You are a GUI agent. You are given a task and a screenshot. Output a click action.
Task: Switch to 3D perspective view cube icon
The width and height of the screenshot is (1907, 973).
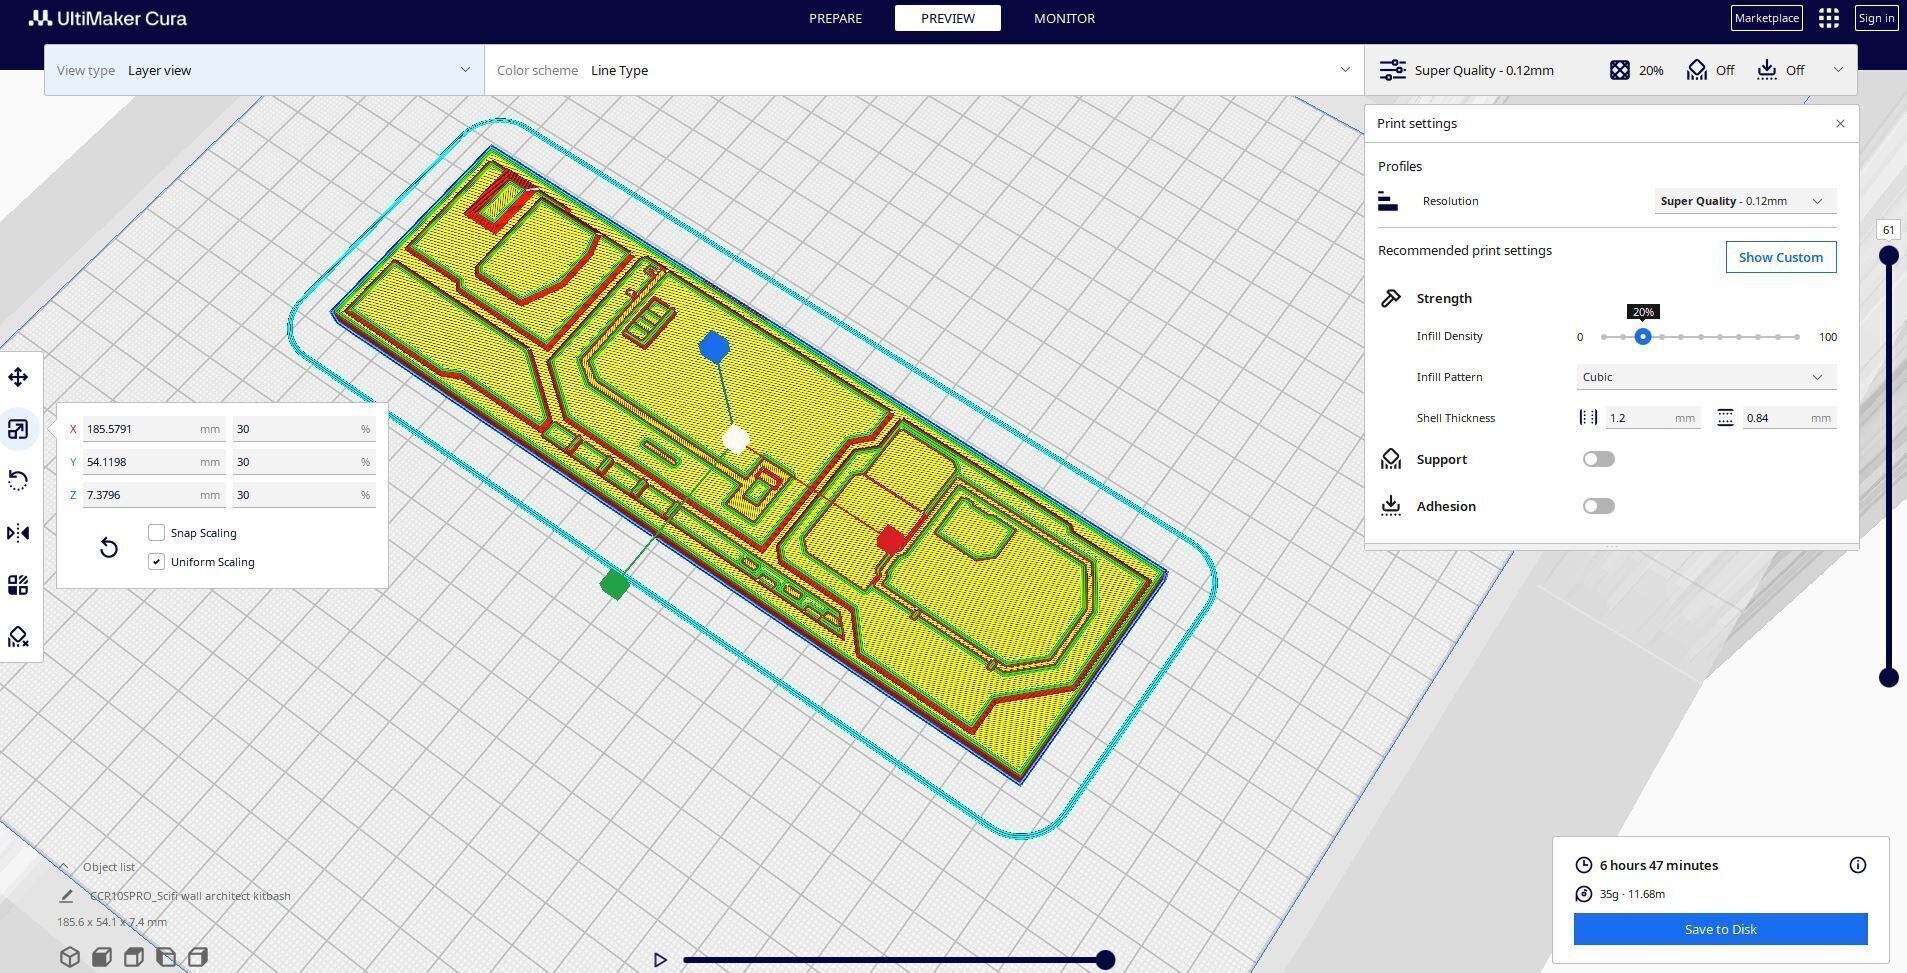69,957
